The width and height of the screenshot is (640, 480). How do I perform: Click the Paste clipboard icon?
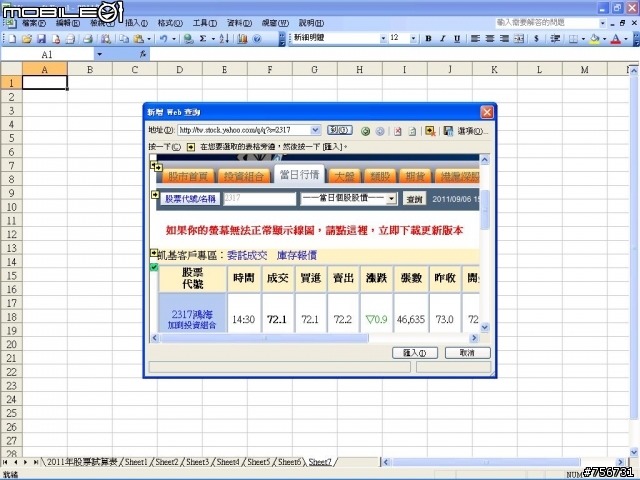139,39
